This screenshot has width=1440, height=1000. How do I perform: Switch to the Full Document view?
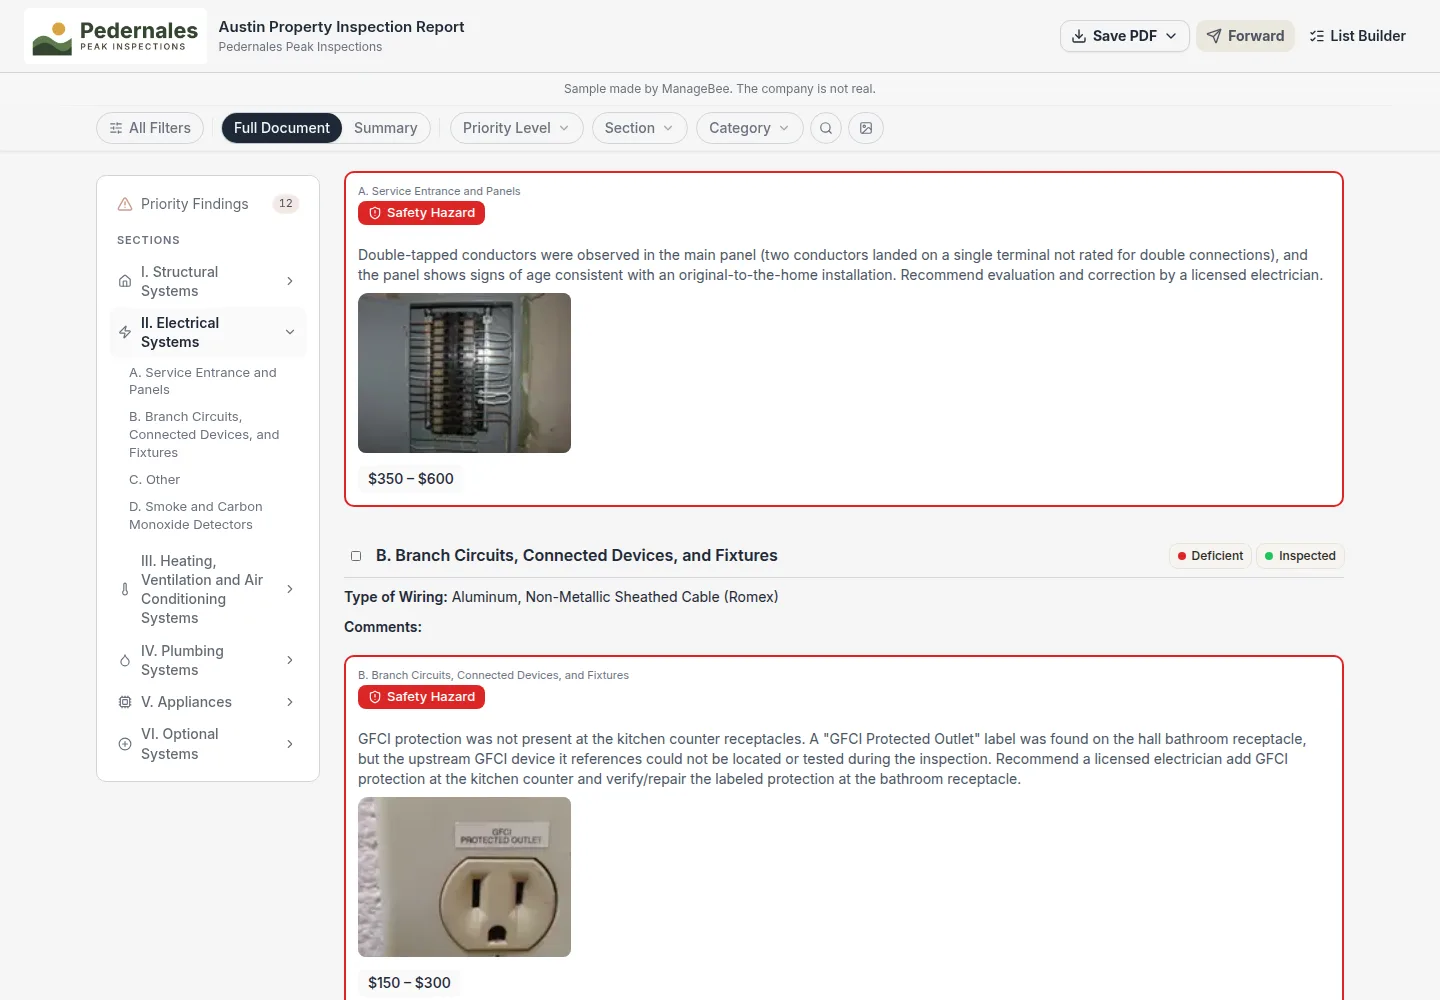click(x=282, y=128)
